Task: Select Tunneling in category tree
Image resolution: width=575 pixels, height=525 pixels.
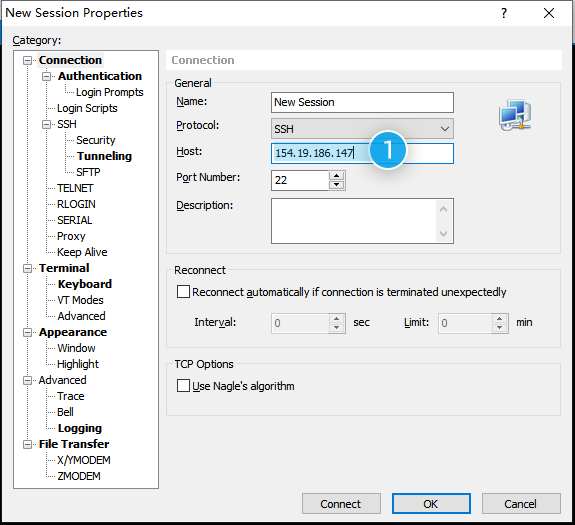Action: point(104,156)
